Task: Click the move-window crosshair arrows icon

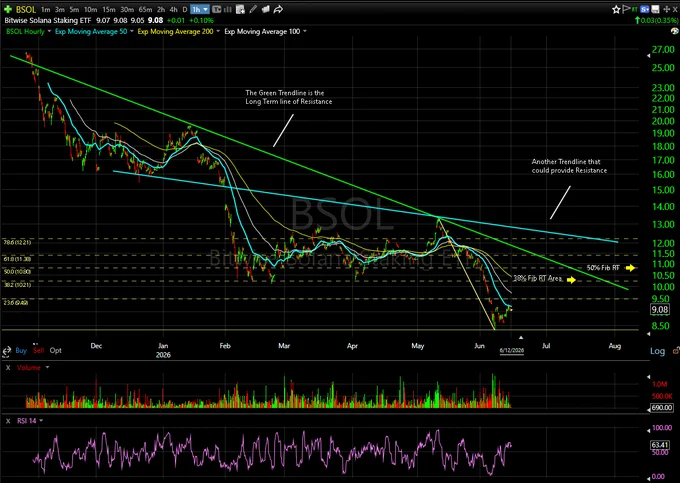Action: point(666,9)
